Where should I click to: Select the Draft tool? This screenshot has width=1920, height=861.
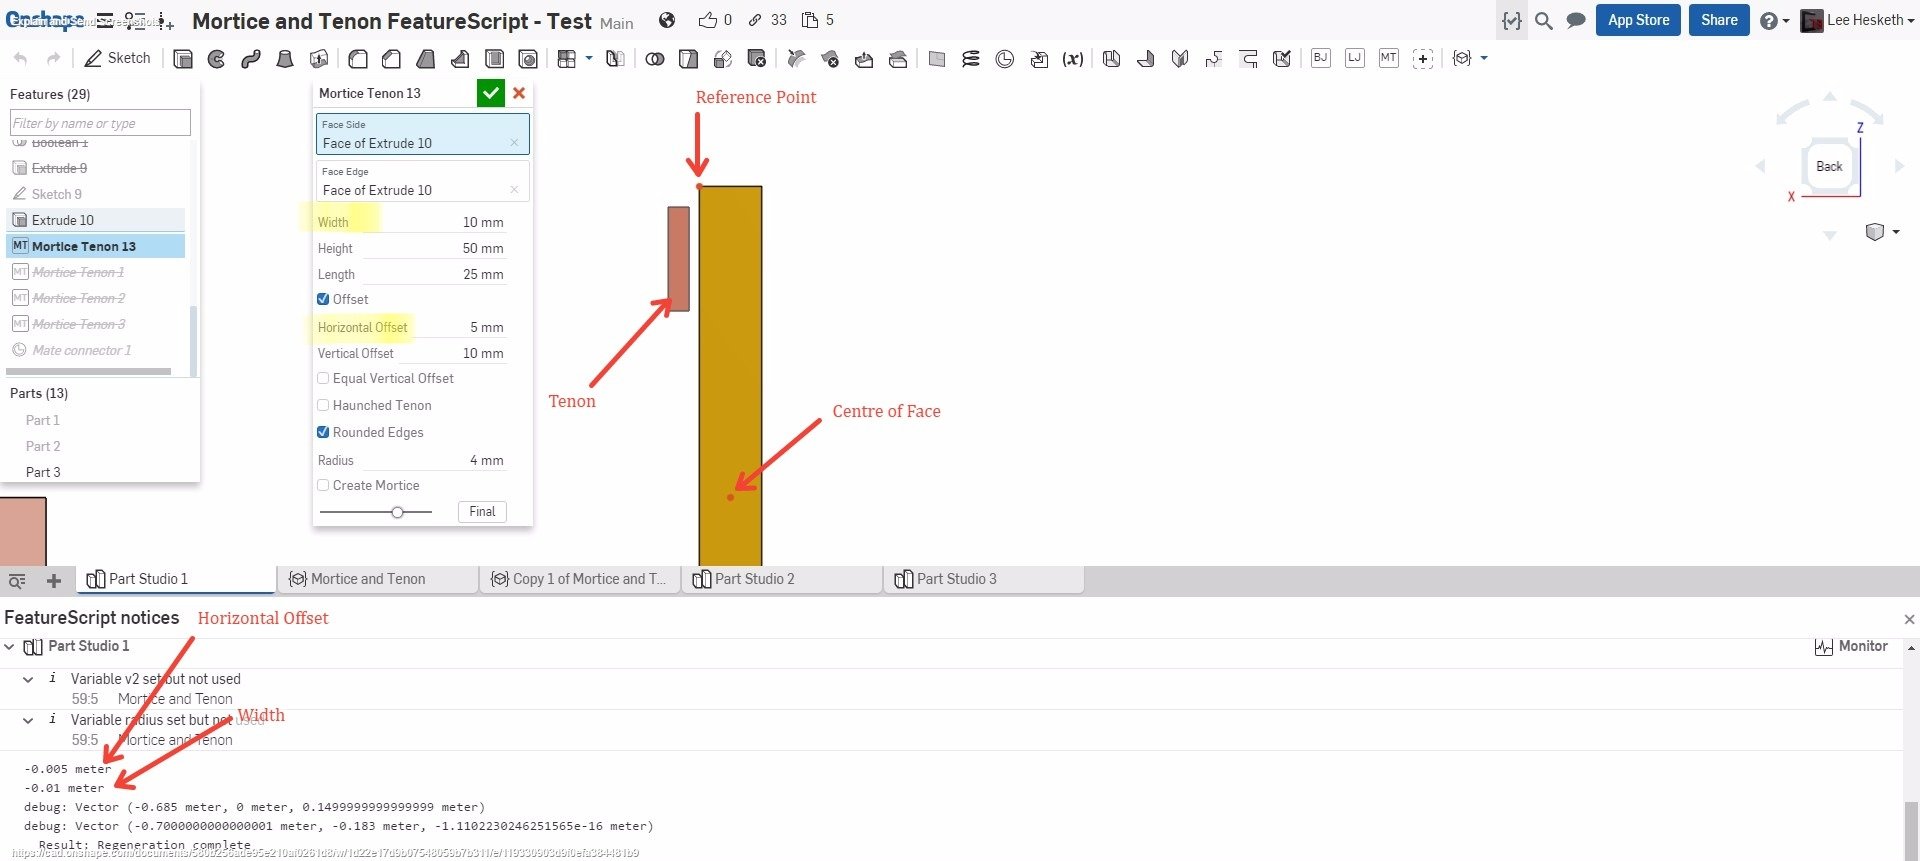[x=426, y=59]
